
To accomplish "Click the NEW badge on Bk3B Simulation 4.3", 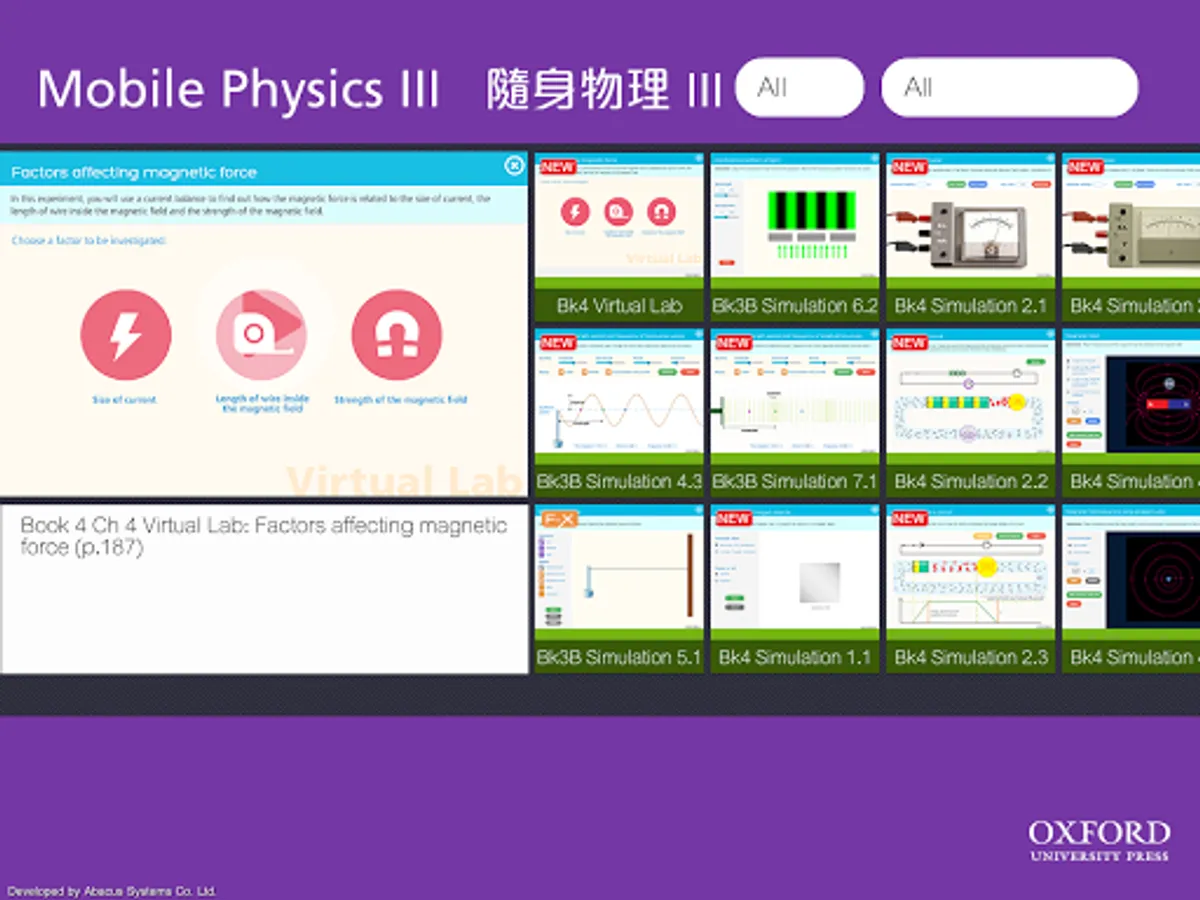I will click(557, 343).
